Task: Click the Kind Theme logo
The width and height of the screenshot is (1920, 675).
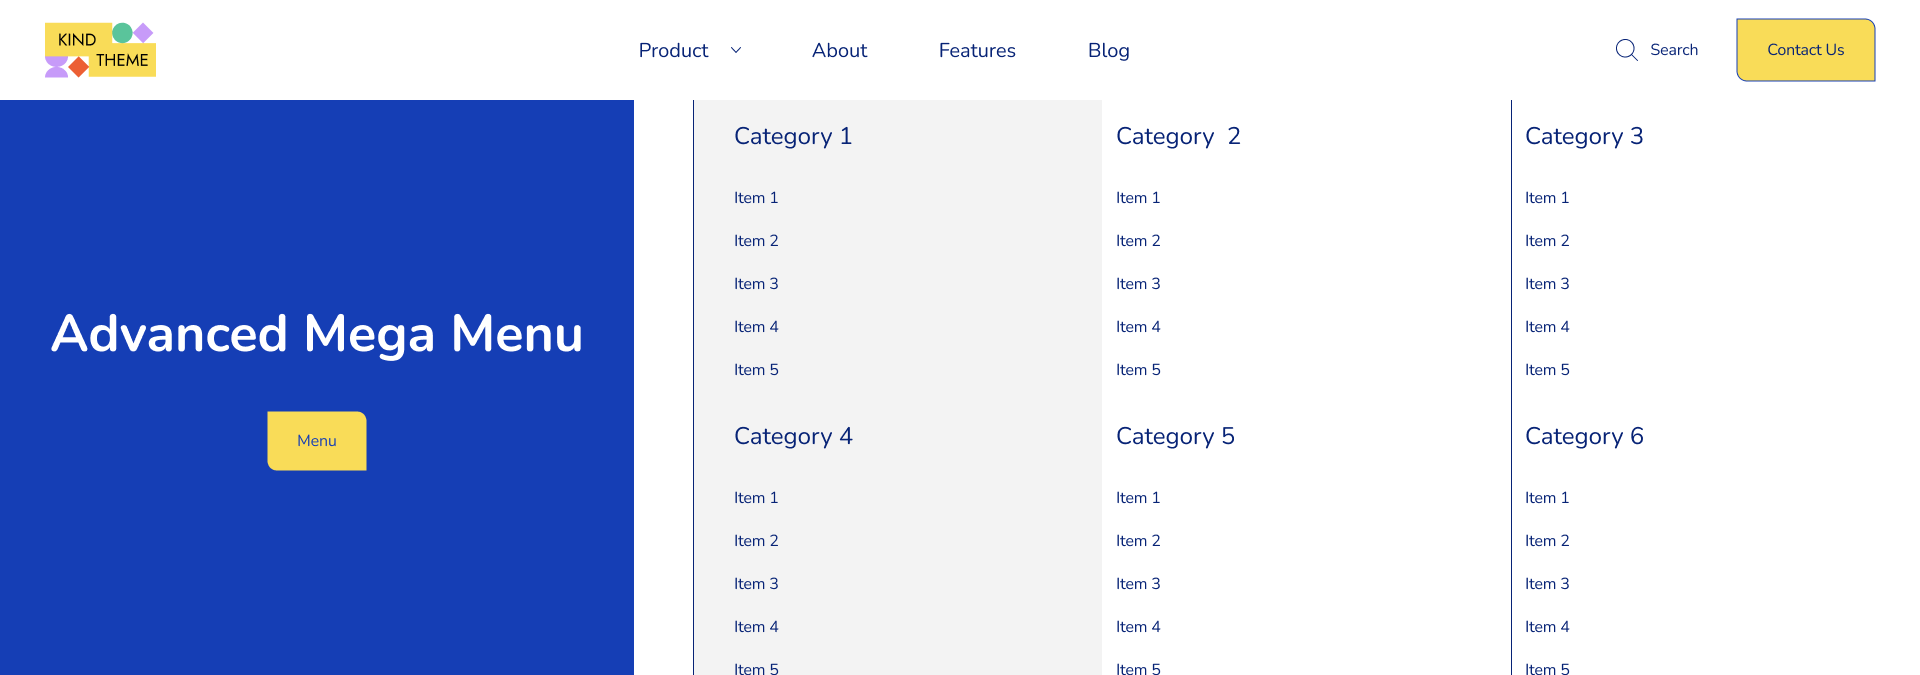Action: 100,50
